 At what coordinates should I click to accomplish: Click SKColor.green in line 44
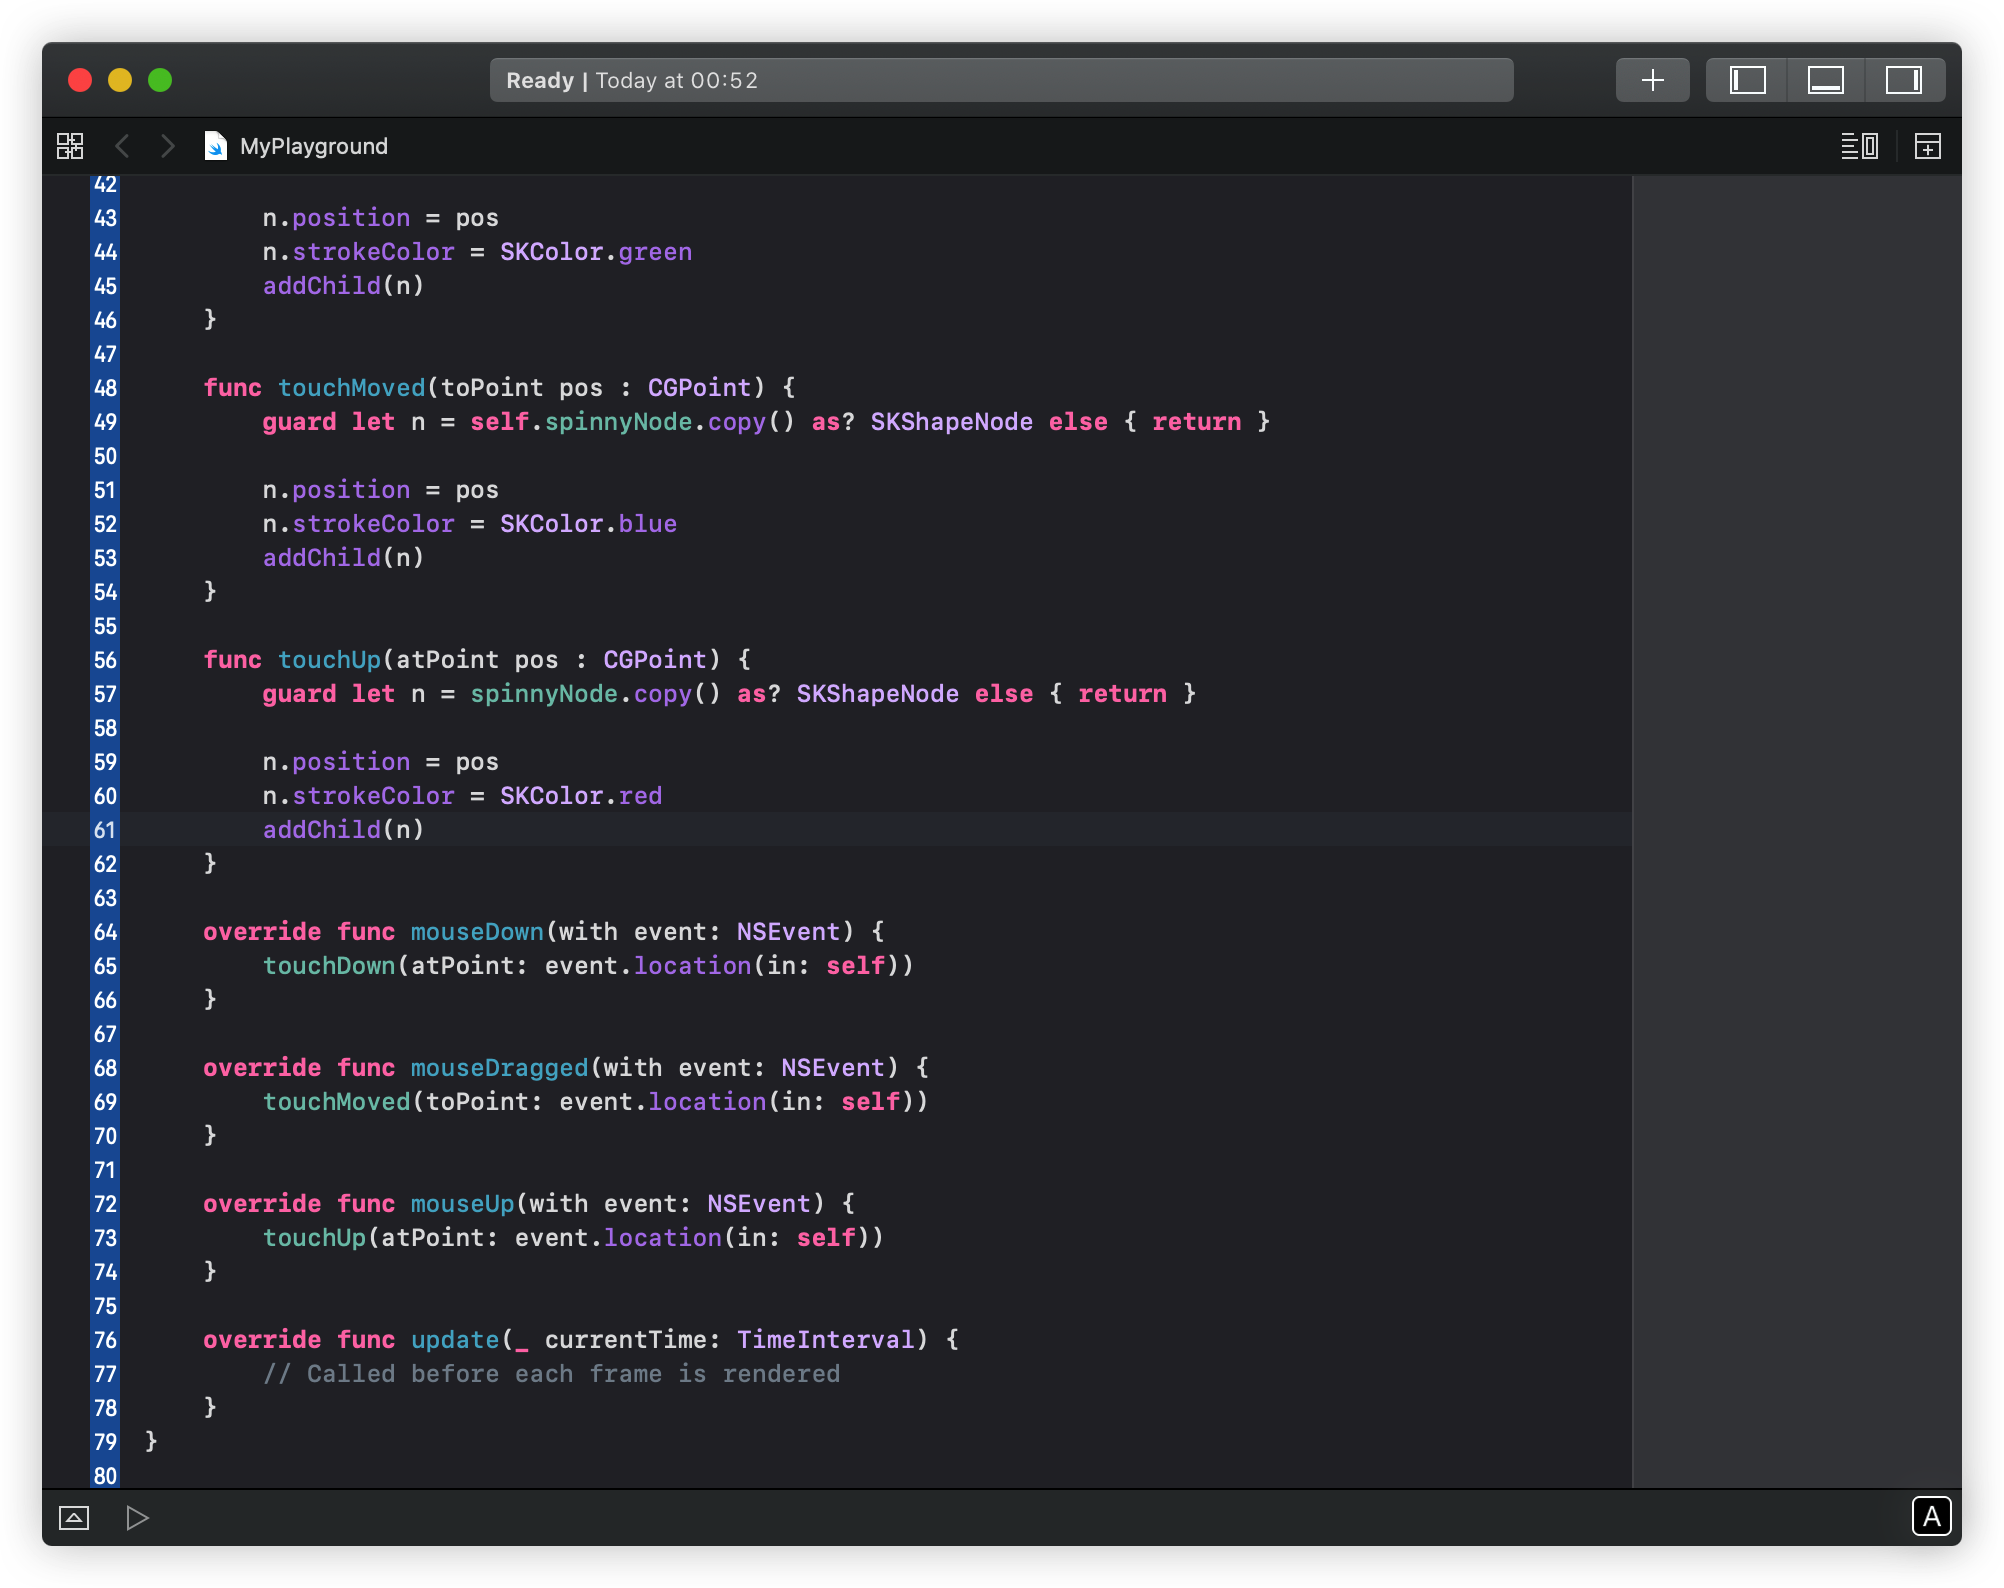(595, 252)
